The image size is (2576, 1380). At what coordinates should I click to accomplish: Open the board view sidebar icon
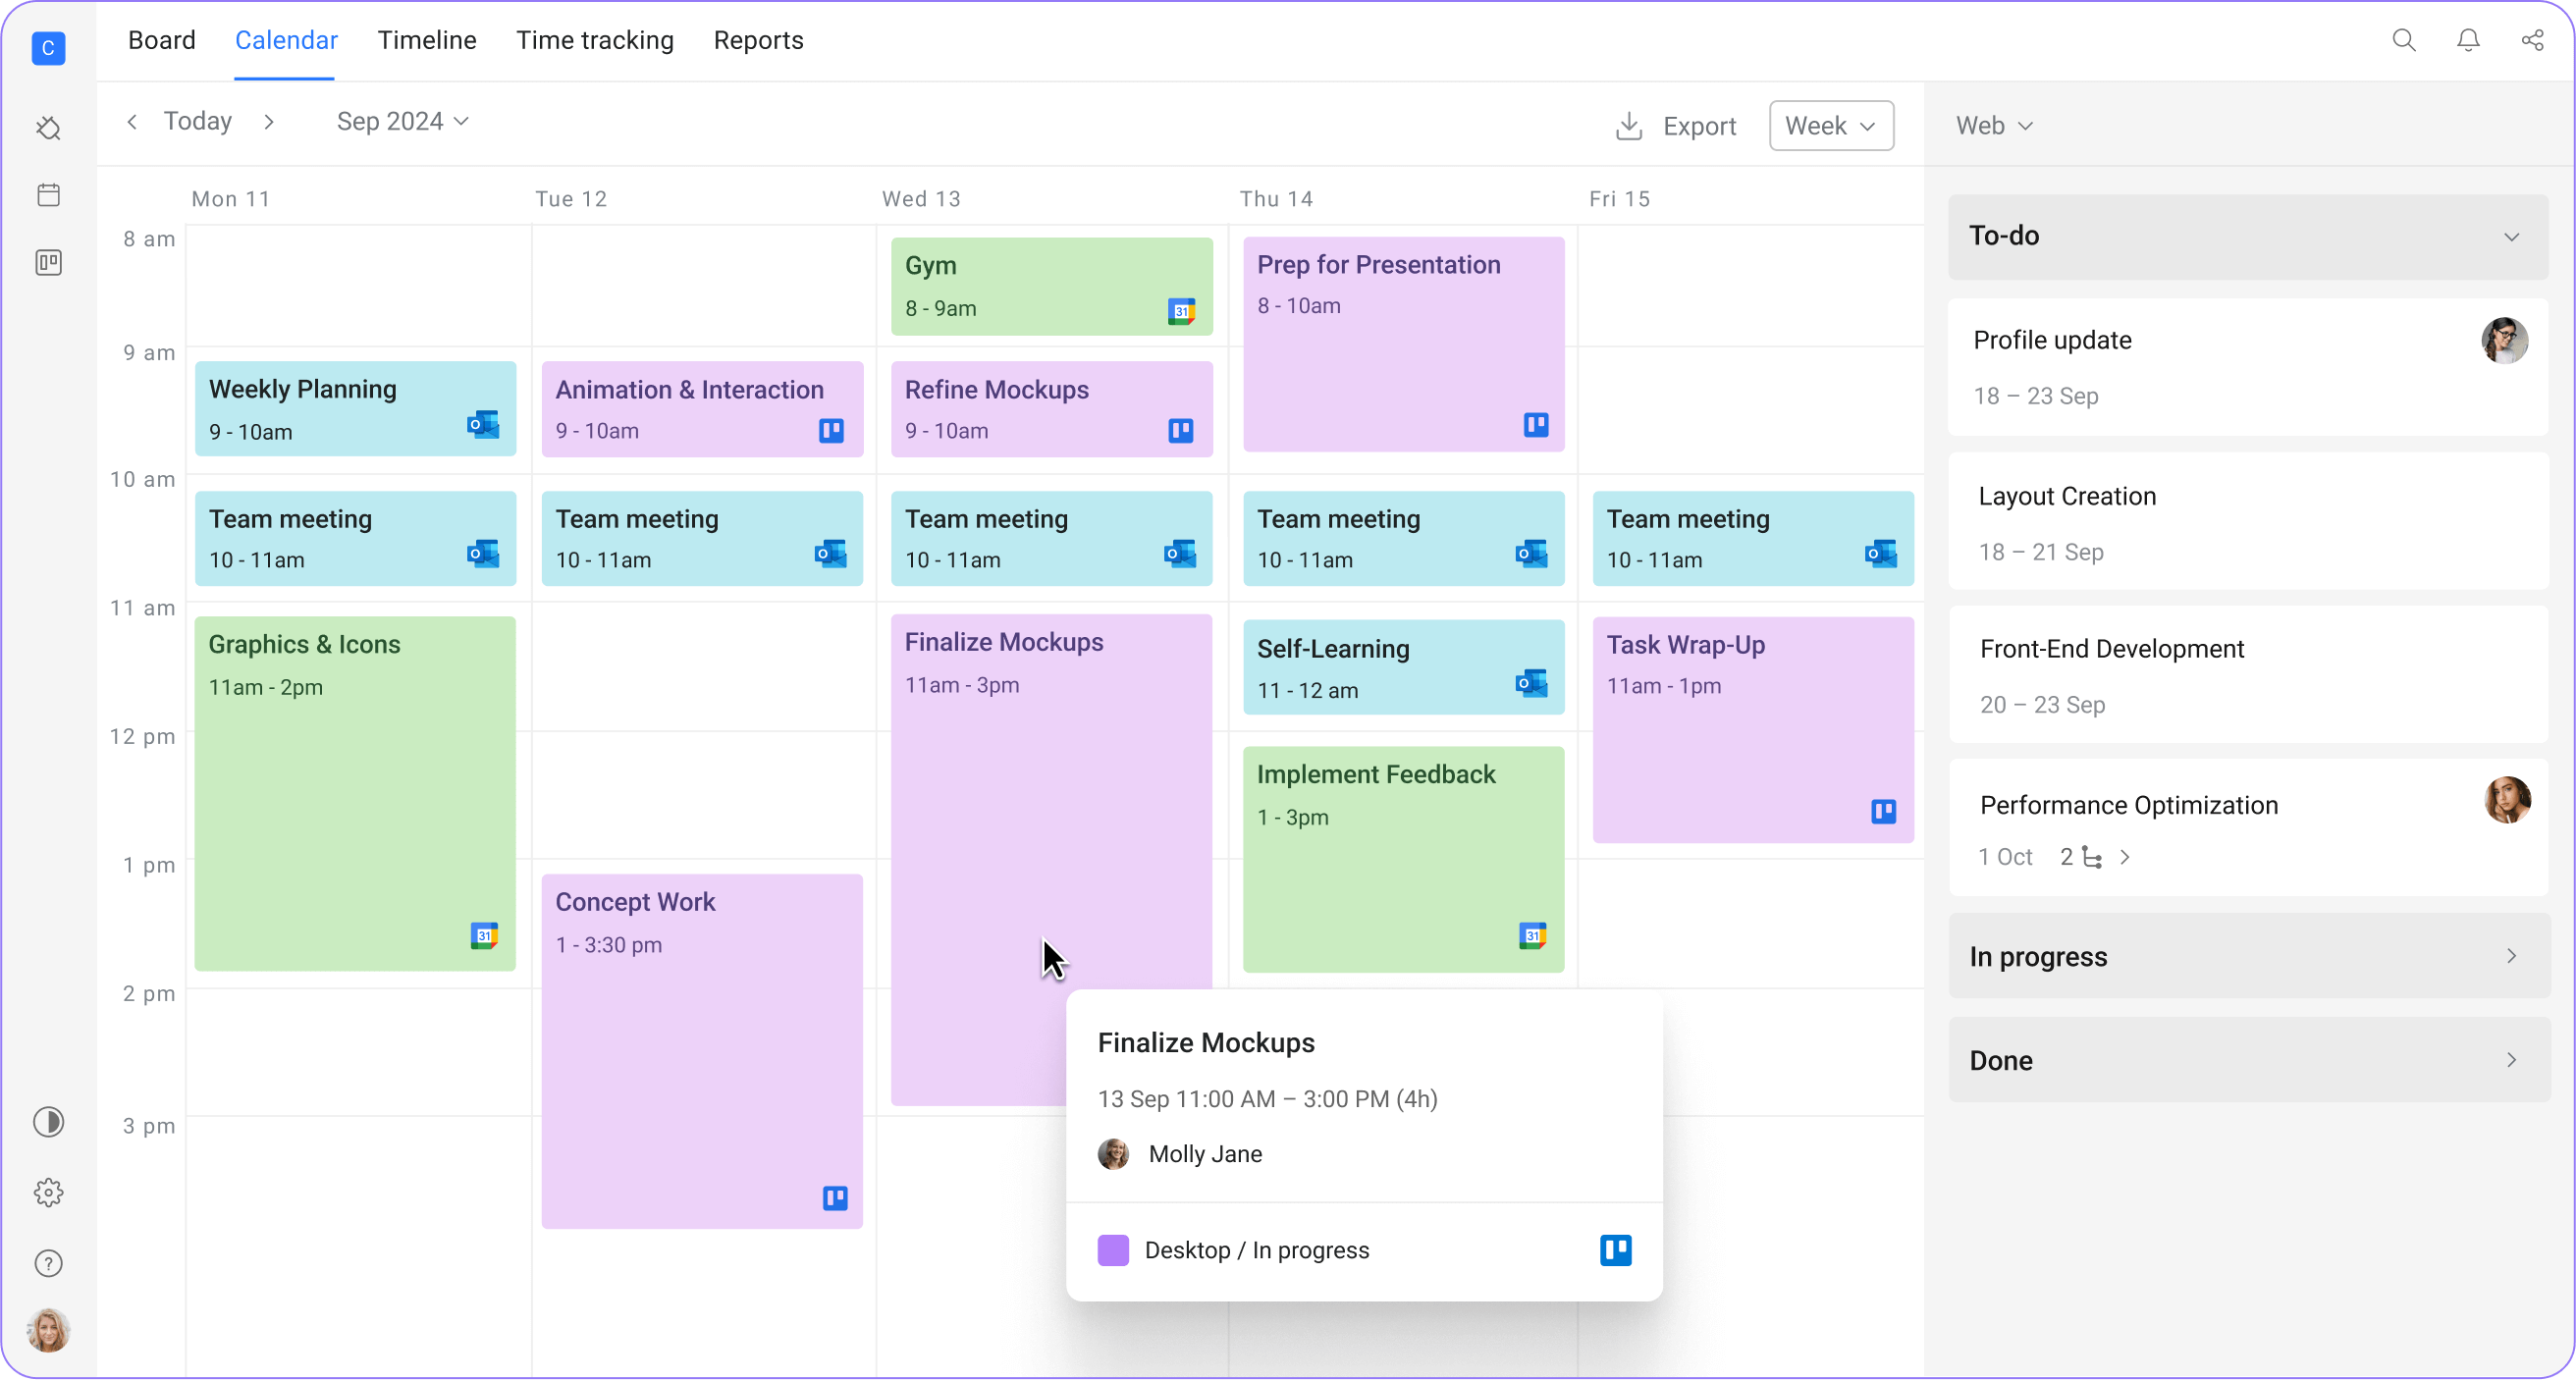tap(48, 263)
